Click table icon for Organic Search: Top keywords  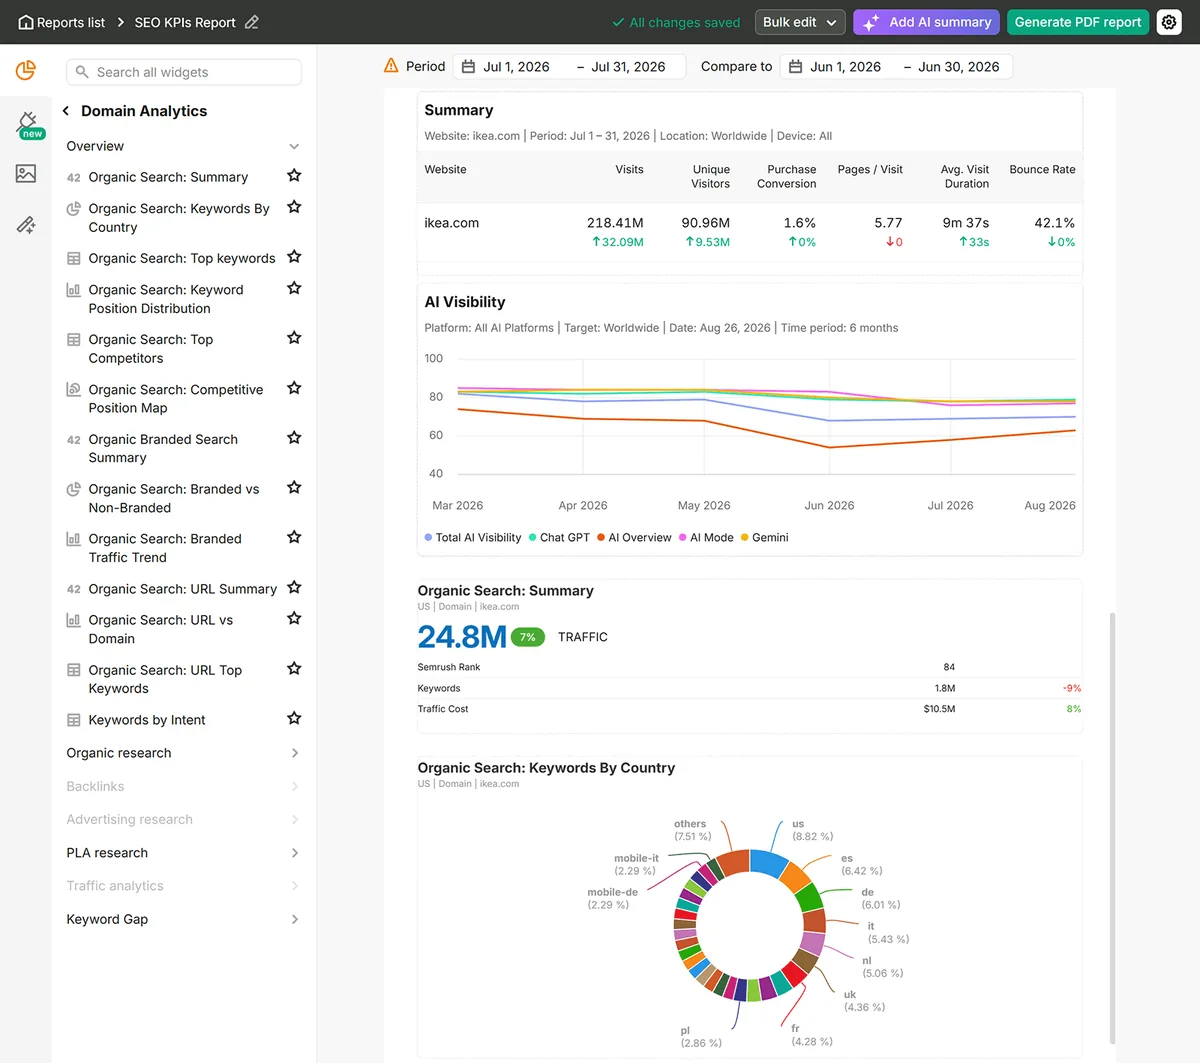pyautogui.click(x=74, y=259)
